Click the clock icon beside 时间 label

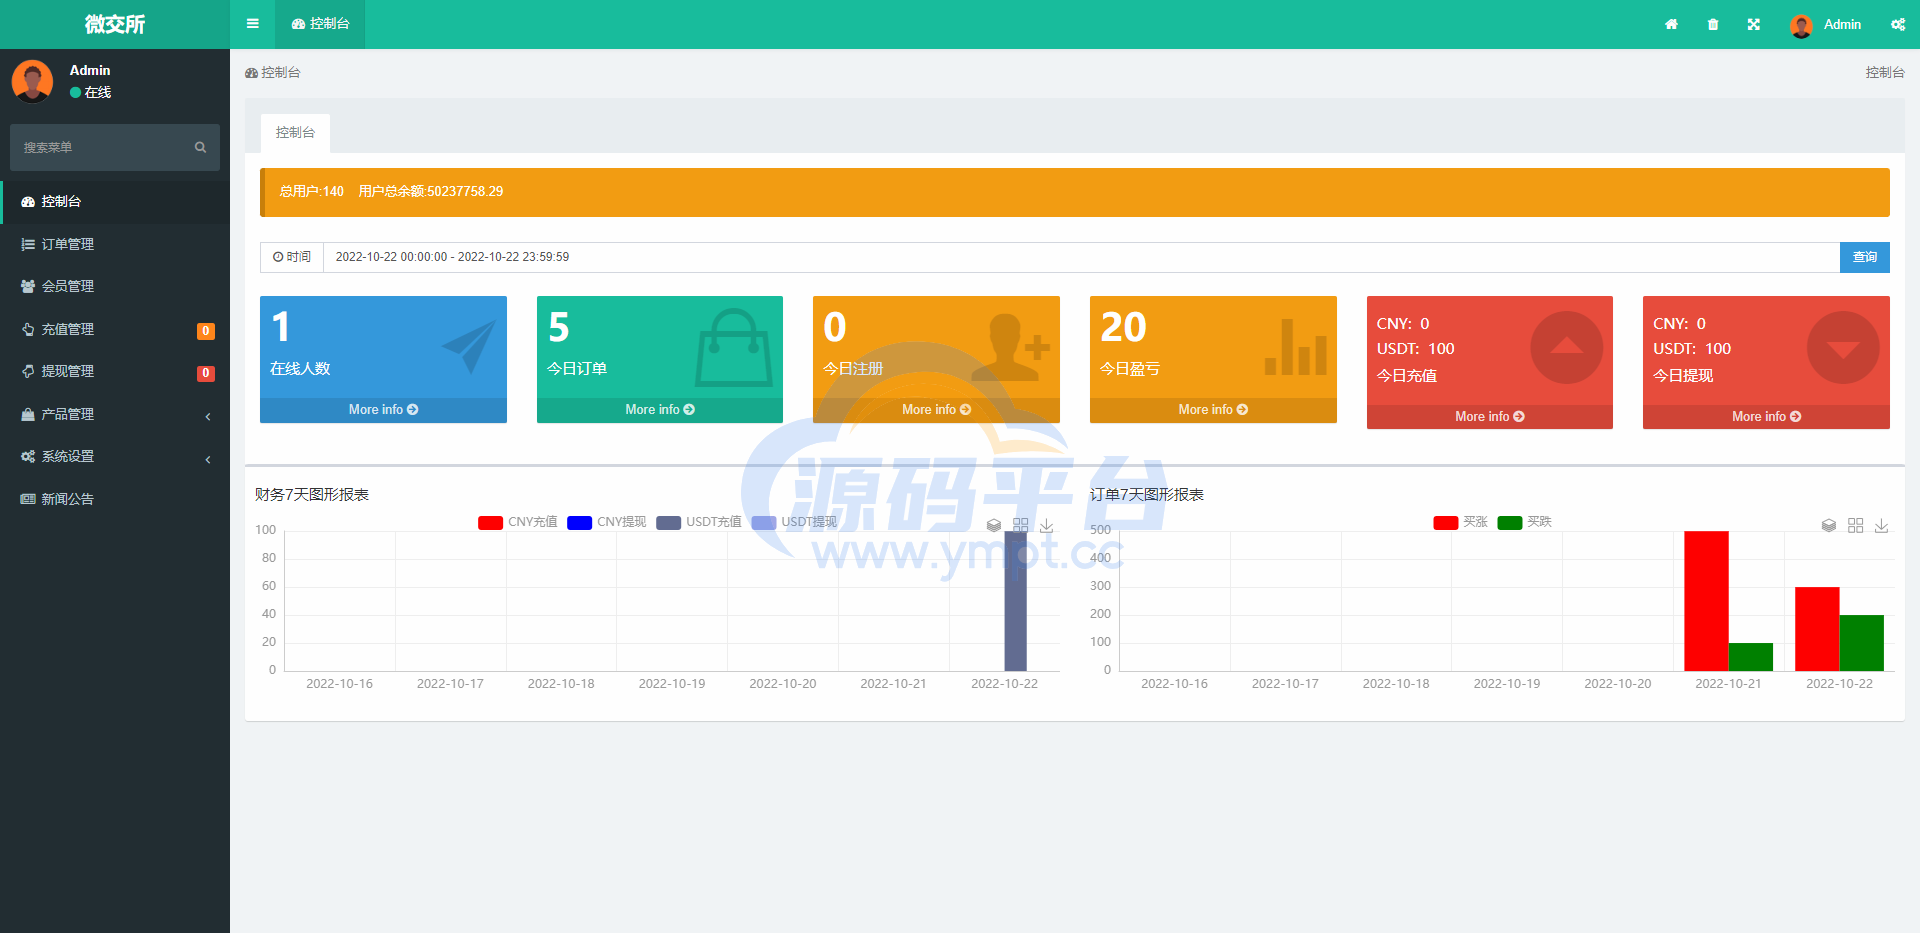coord(278,257)
